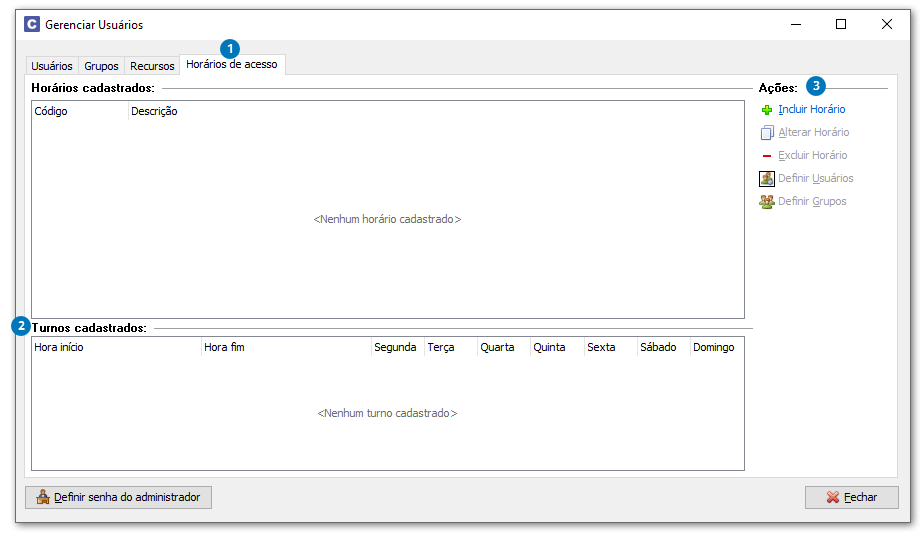Open the Definir Grupos action
The height and width of the screenshot is (536, 924).
(x=812, y=201)
